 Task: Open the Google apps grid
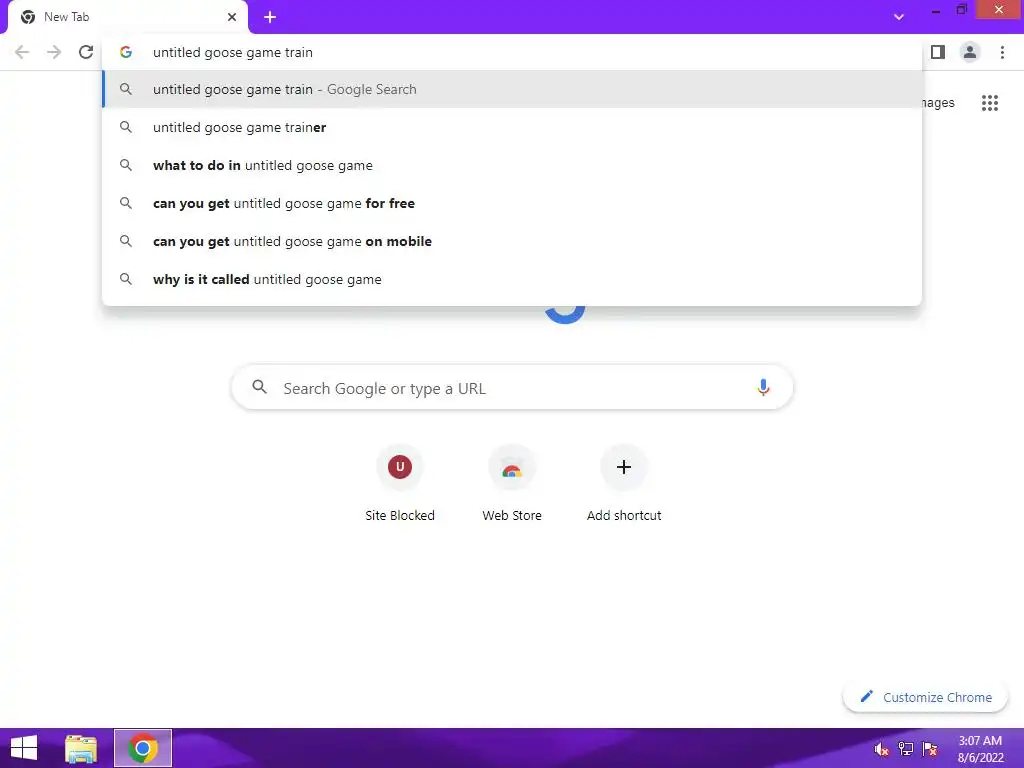(x=990, y=103)
